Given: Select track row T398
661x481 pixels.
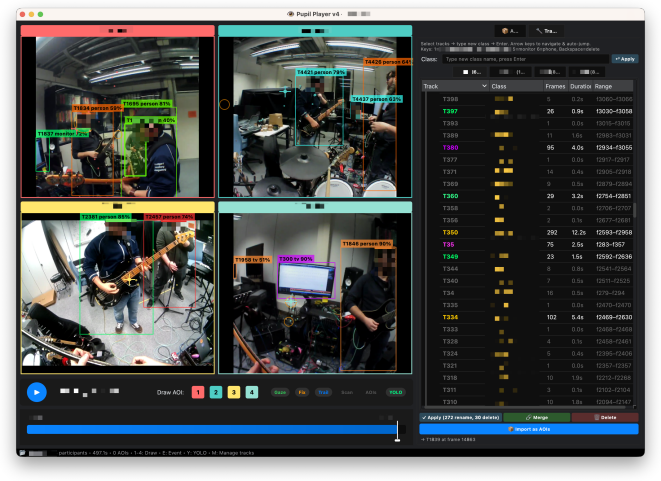Looking at the screenshot, I should tap(529, 99).
